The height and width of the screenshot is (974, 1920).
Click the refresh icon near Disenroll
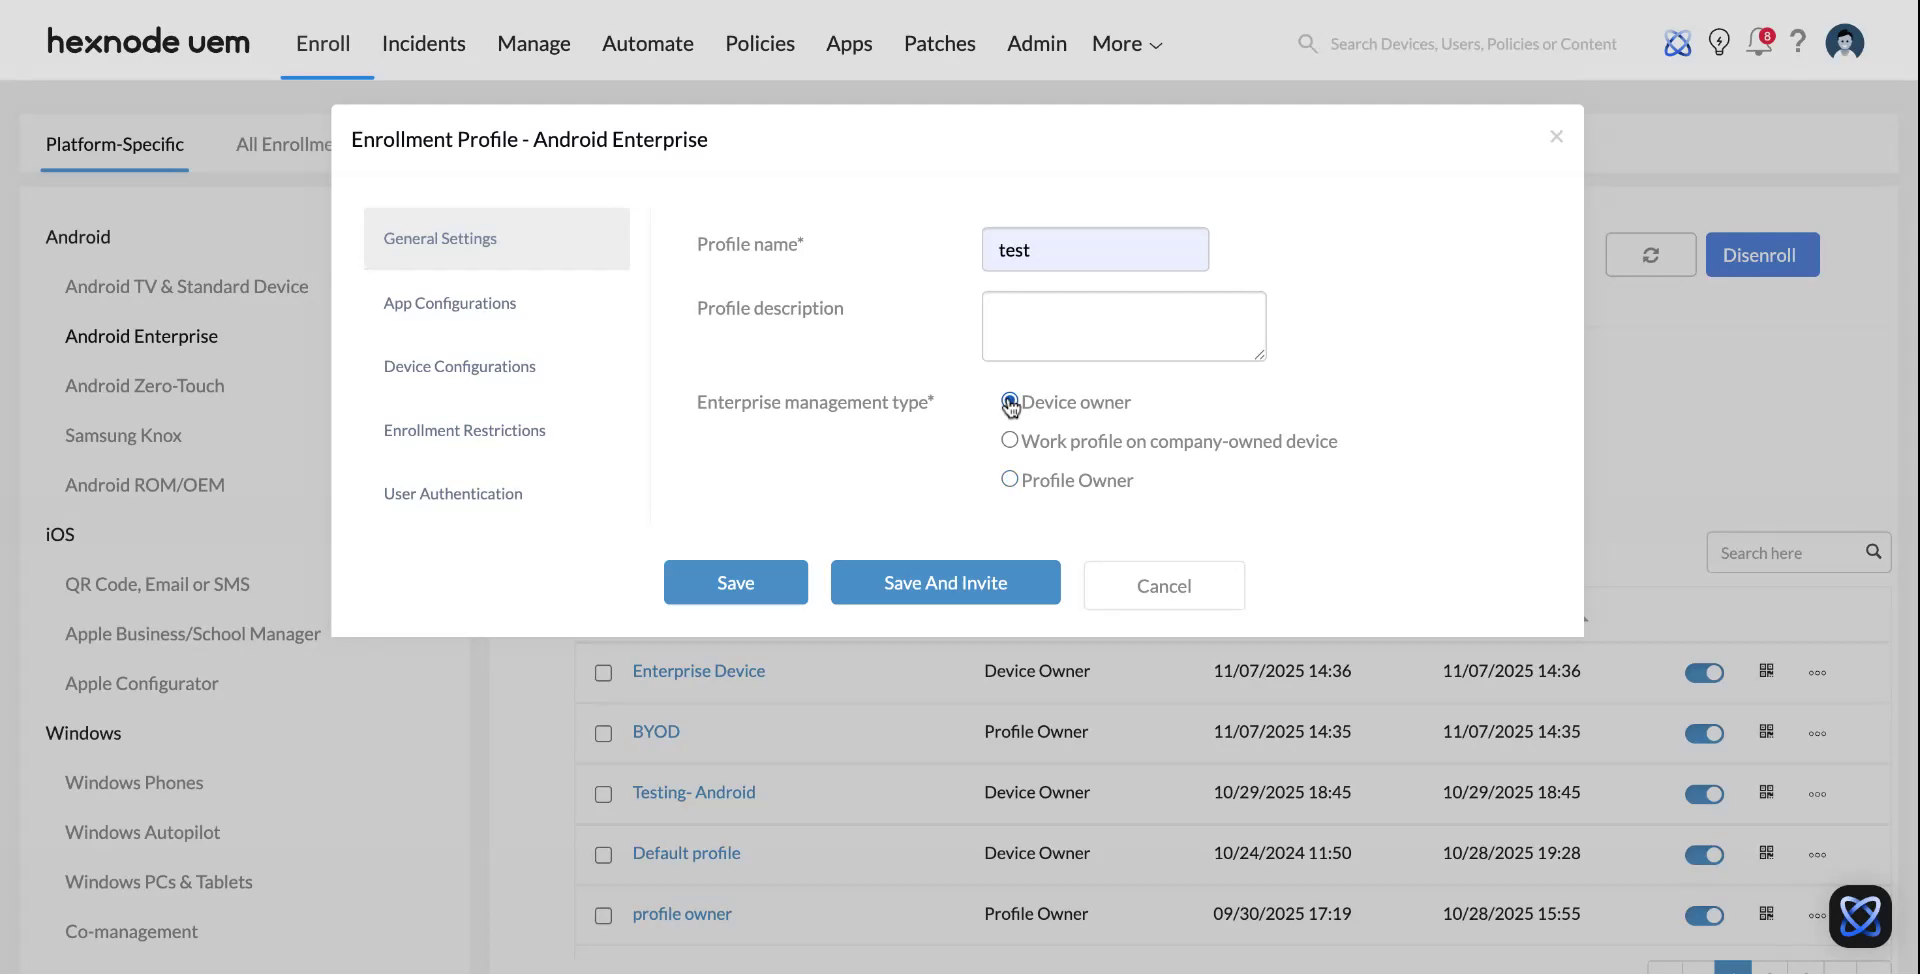(x=1650, y=255)
